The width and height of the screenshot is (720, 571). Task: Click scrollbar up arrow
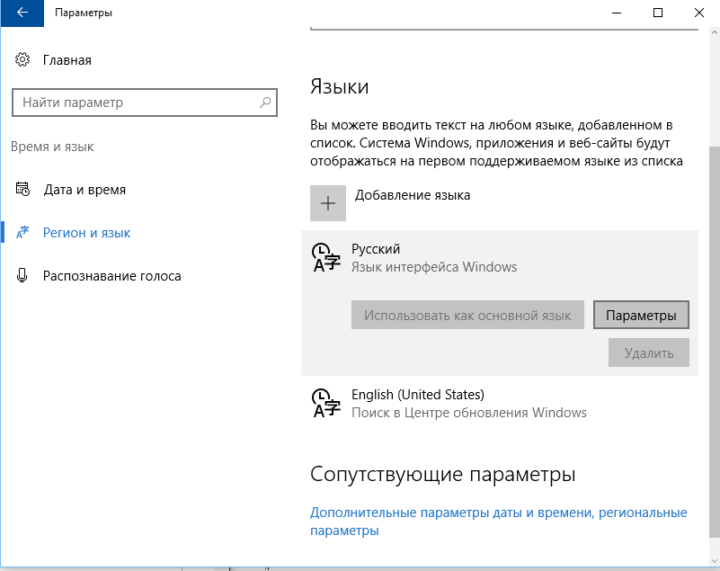[714, 33]
